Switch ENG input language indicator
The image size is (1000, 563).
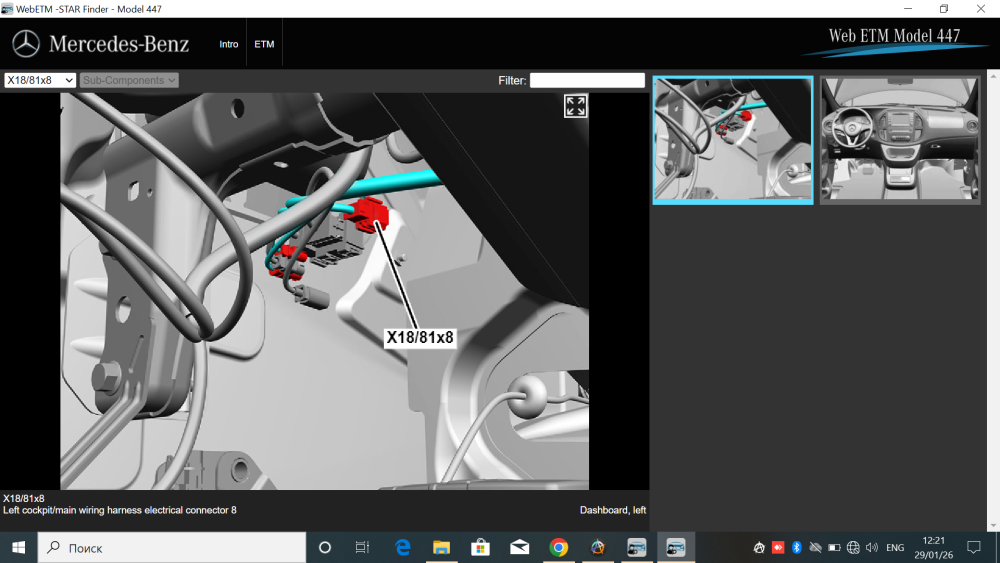895,548
